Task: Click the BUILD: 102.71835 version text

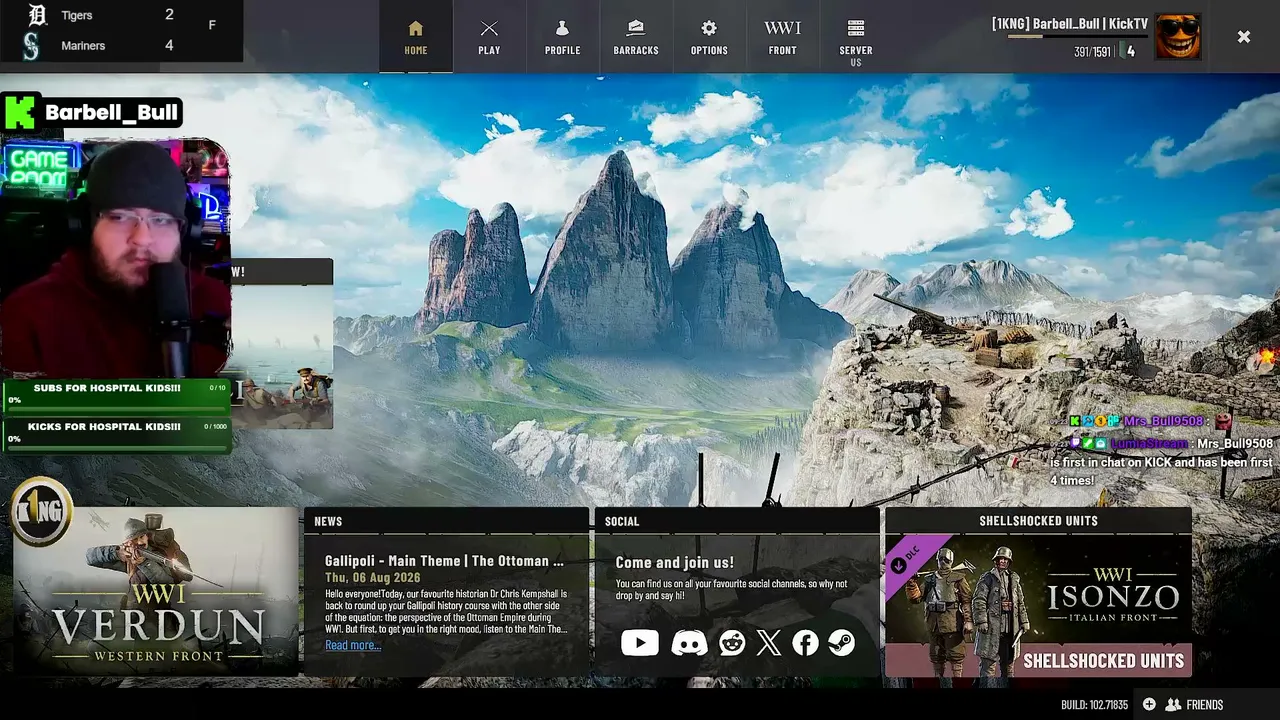Action: click(1094, 705)
